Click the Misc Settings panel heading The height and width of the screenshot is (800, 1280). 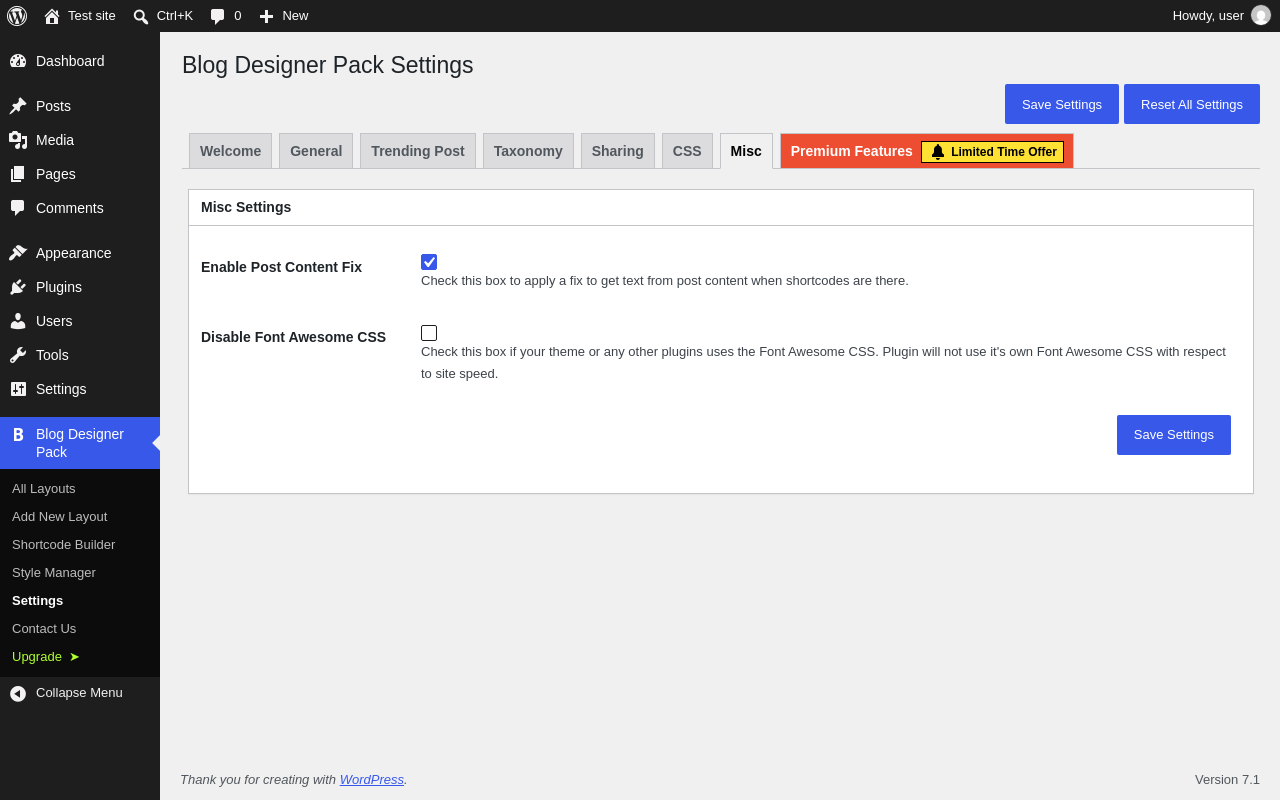pyautogui.click(x=246, y=207)
